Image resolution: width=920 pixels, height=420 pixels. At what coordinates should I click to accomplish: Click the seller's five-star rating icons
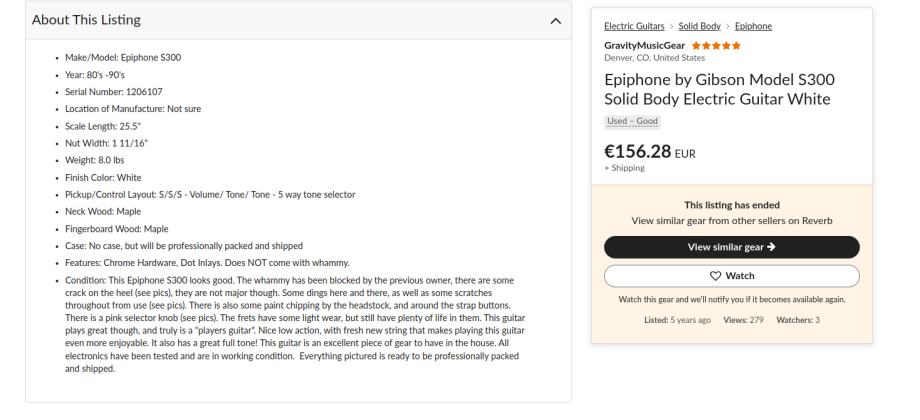pos(715,46)
